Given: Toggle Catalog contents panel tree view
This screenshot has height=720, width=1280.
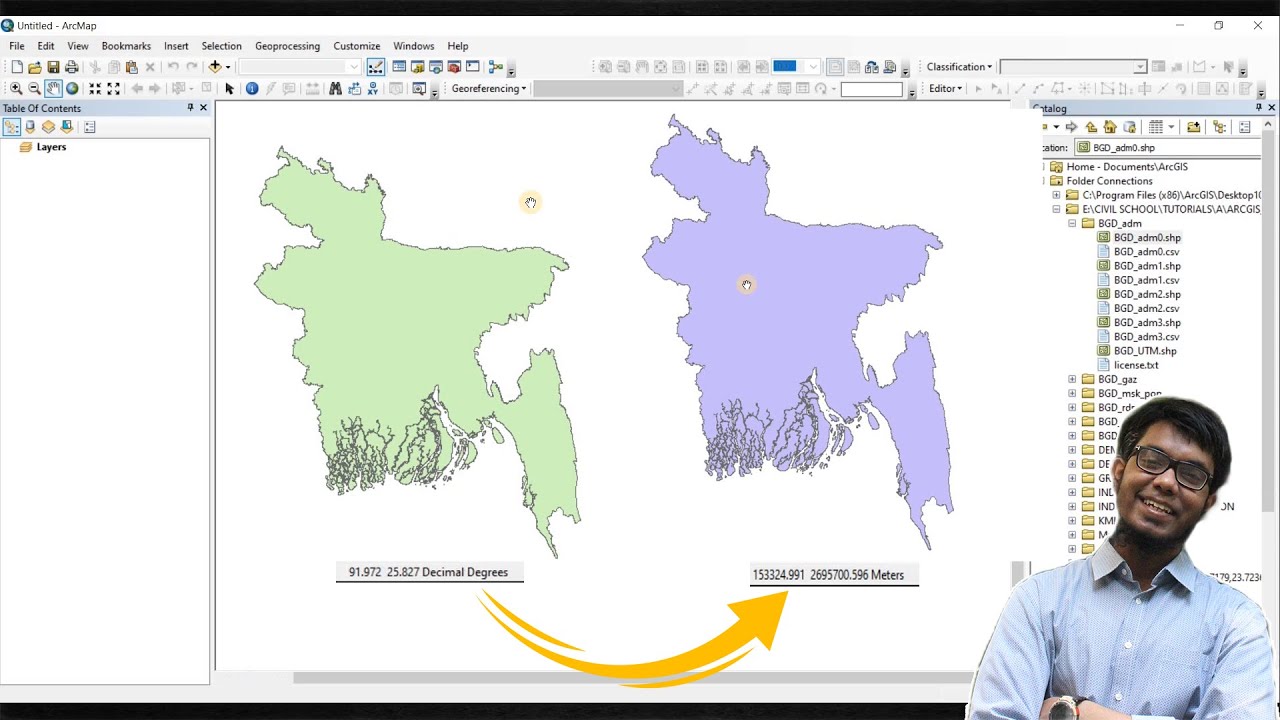Looking at the screenshot, I should pos(1219,127).
